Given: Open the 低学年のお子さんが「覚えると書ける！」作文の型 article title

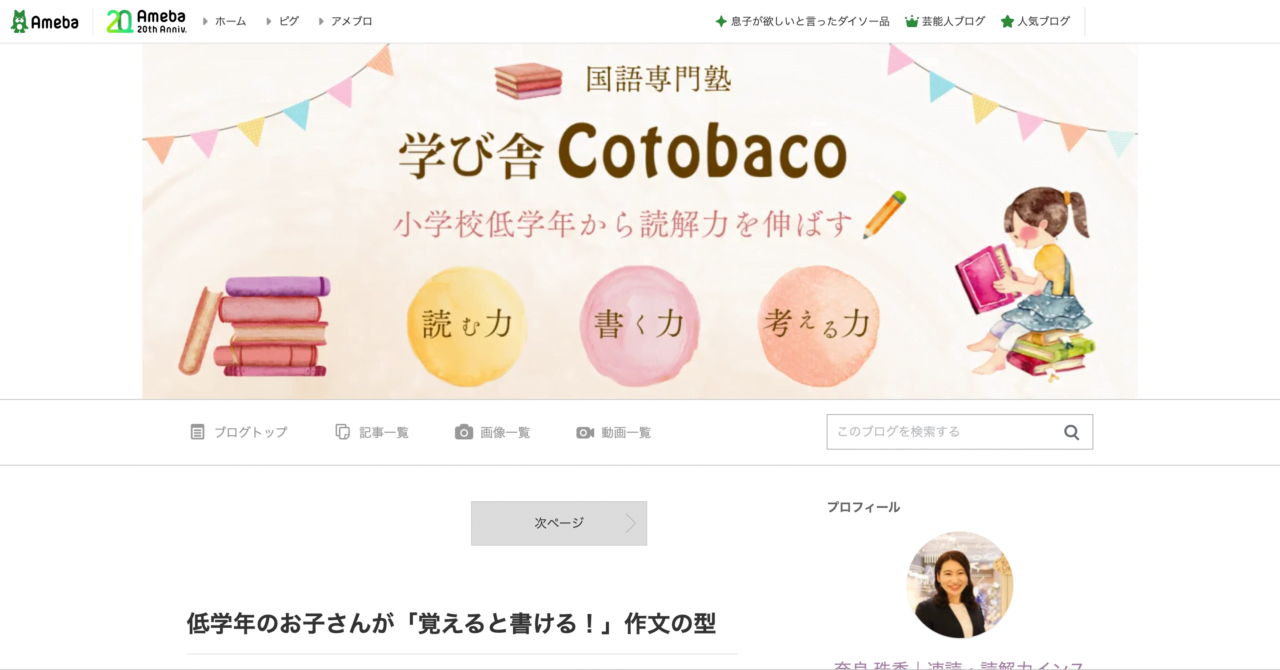Looking at the screenshot, I should 451,623.
